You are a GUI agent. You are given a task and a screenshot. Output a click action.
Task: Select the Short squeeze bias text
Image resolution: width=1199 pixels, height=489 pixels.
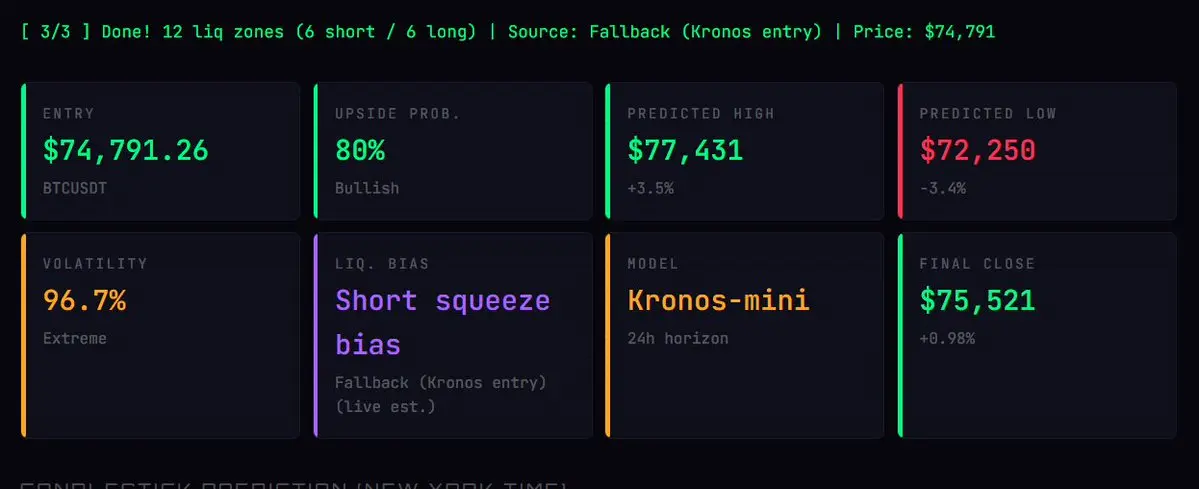[442, 322]
